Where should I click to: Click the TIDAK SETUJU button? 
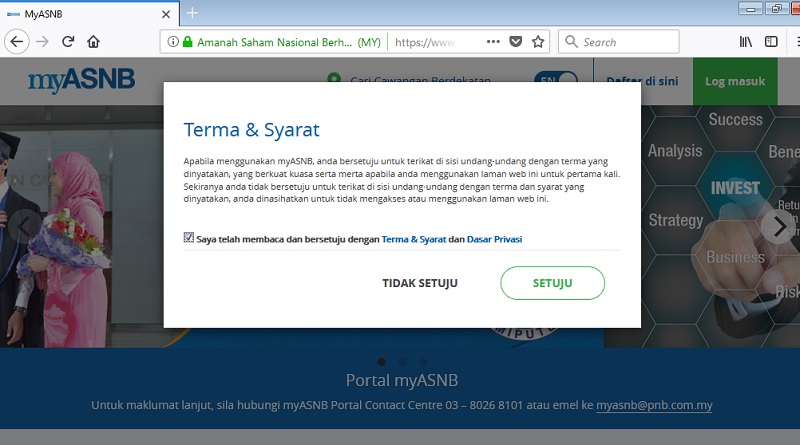[x=420, y=283]
